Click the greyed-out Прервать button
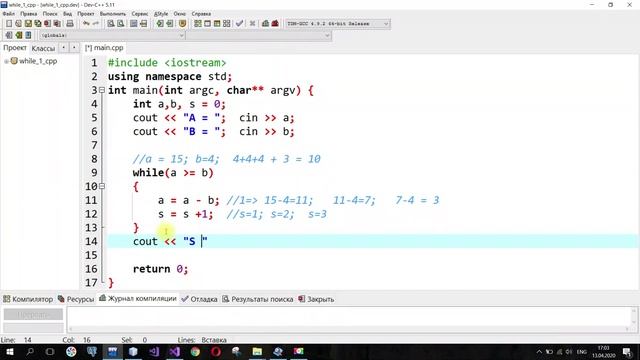 [x=33, y=314]
